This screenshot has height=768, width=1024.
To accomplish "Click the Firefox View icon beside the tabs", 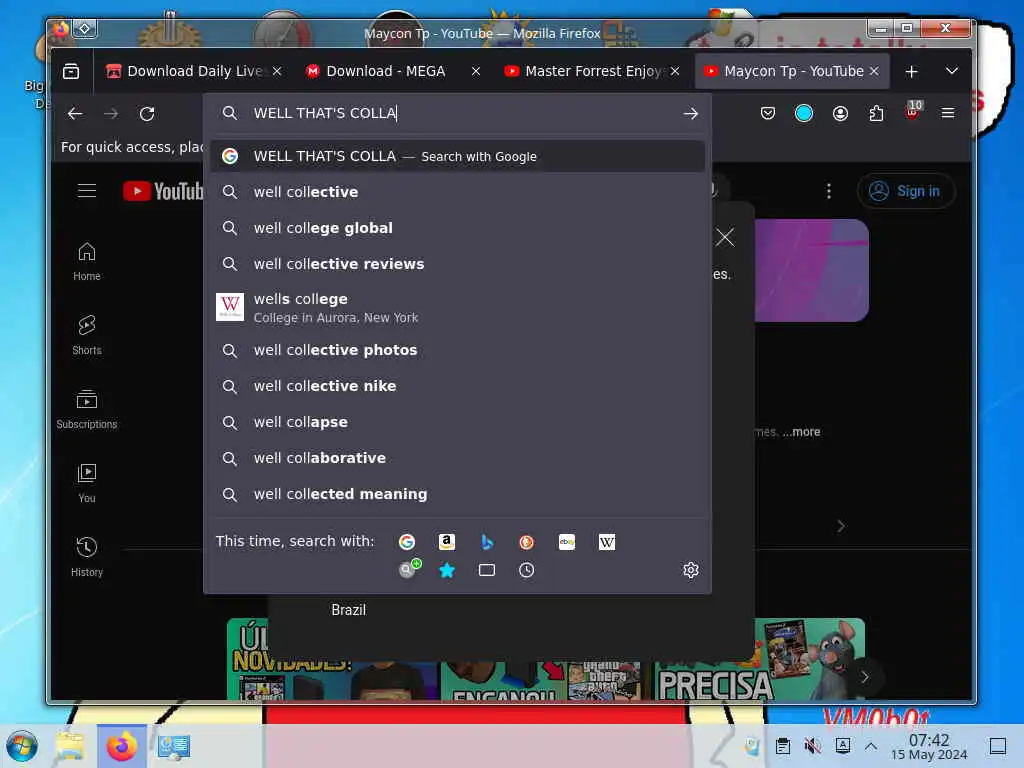I will click(71, 71).
